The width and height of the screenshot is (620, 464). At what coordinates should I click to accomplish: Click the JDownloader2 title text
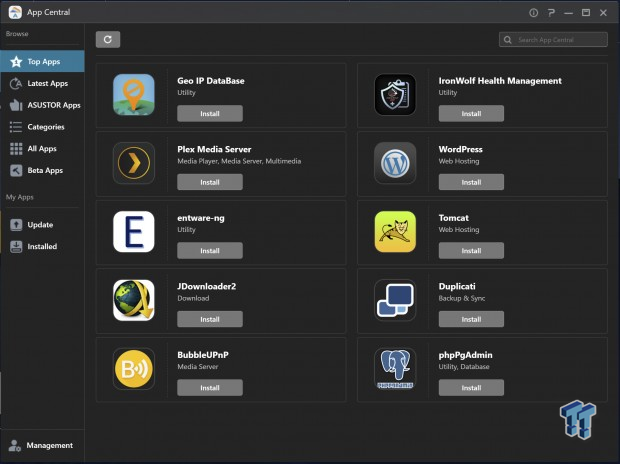coord(206,286)
